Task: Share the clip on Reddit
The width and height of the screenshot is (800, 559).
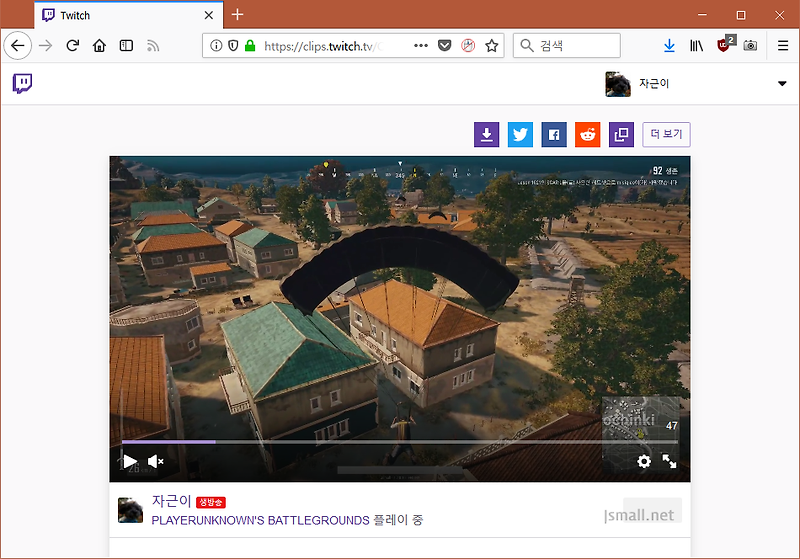Action: click(x=588, y=135)
